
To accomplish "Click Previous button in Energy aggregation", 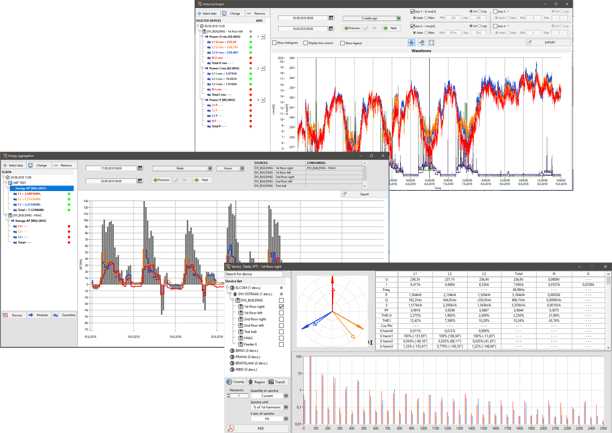I will pyautogui.click(x=162, y=180).
